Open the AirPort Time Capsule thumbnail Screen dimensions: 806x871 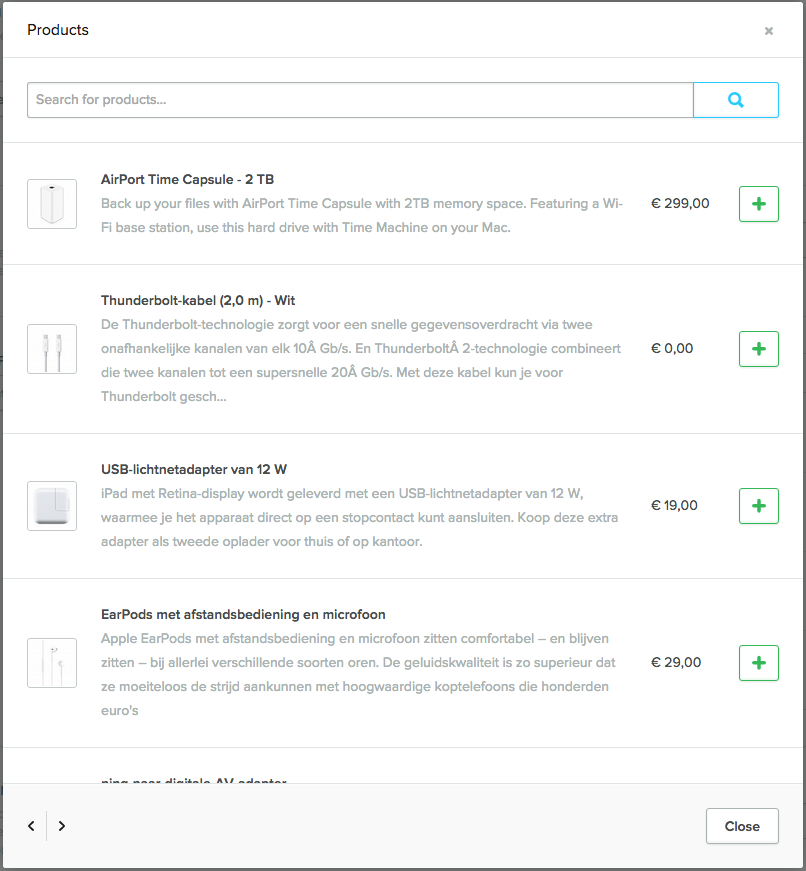(x=52, y=204)
